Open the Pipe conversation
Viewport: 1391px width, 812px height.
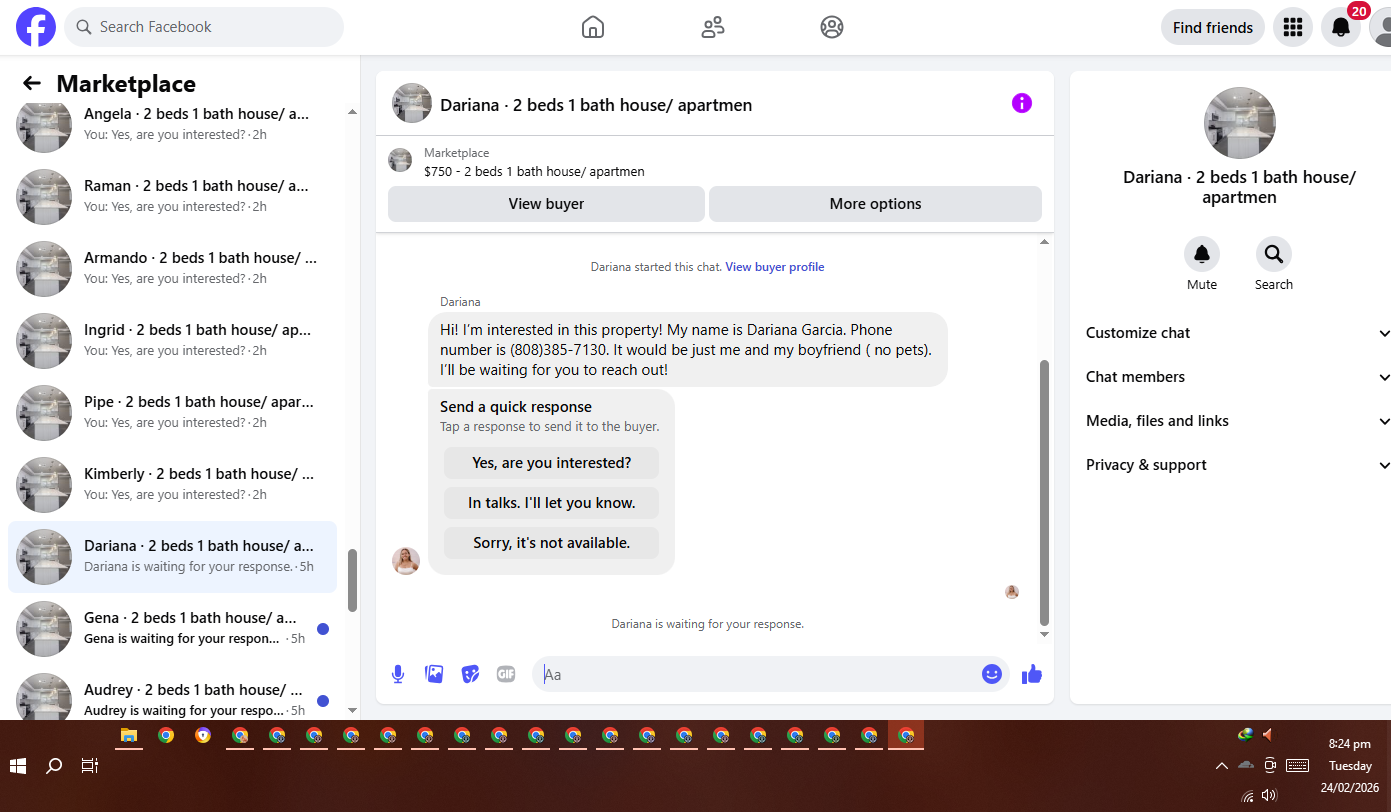pyautogui.click(x=172, y=413)
